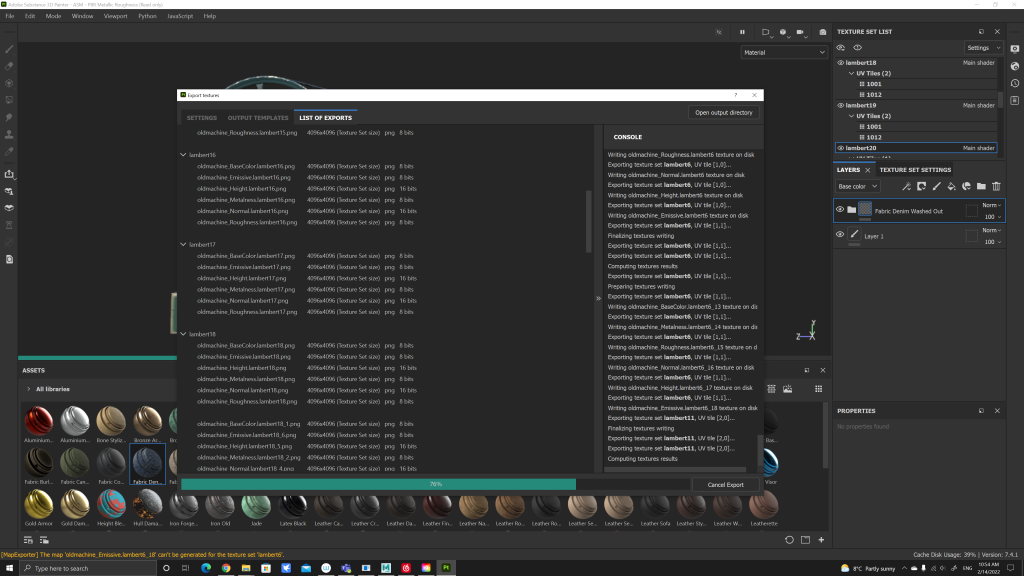Switch to the Output Templates tab

(x=258, y=118)
